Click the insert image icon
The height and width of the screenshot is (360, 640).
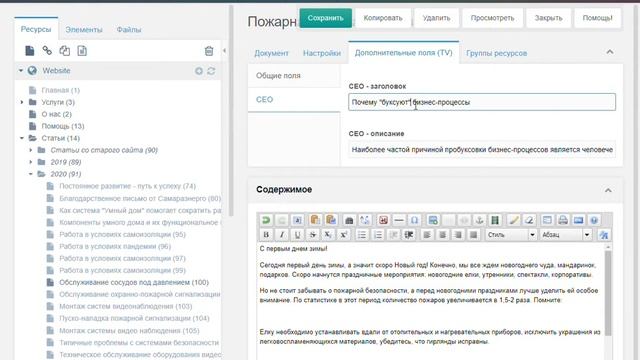point(433,220)
